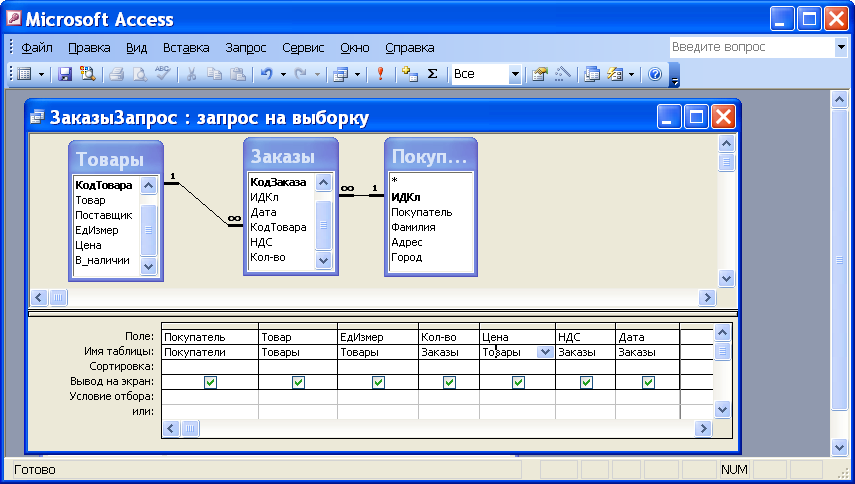Screen dimensions: 855x484
Task: Uncheck display box for Дата column
Action: (648, 382)
